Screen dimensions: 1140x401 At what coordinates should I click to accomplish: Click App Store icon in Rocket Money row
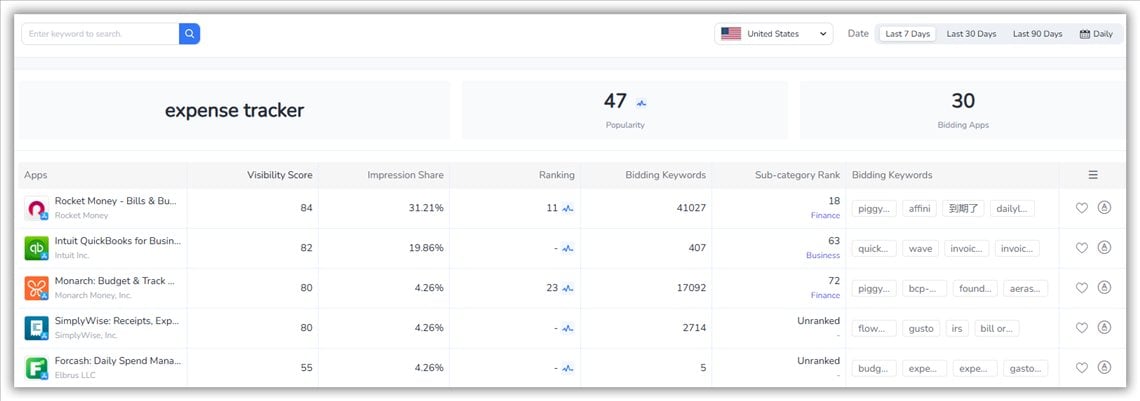[1104, 207]
